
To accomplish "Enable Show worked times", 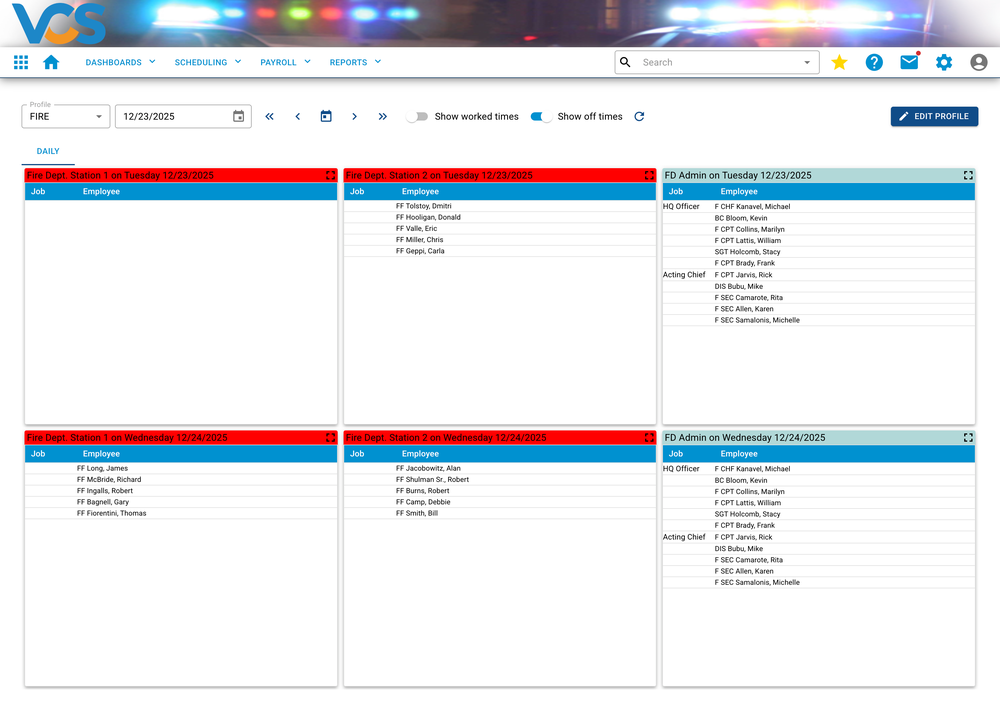I will pos(417,116).
